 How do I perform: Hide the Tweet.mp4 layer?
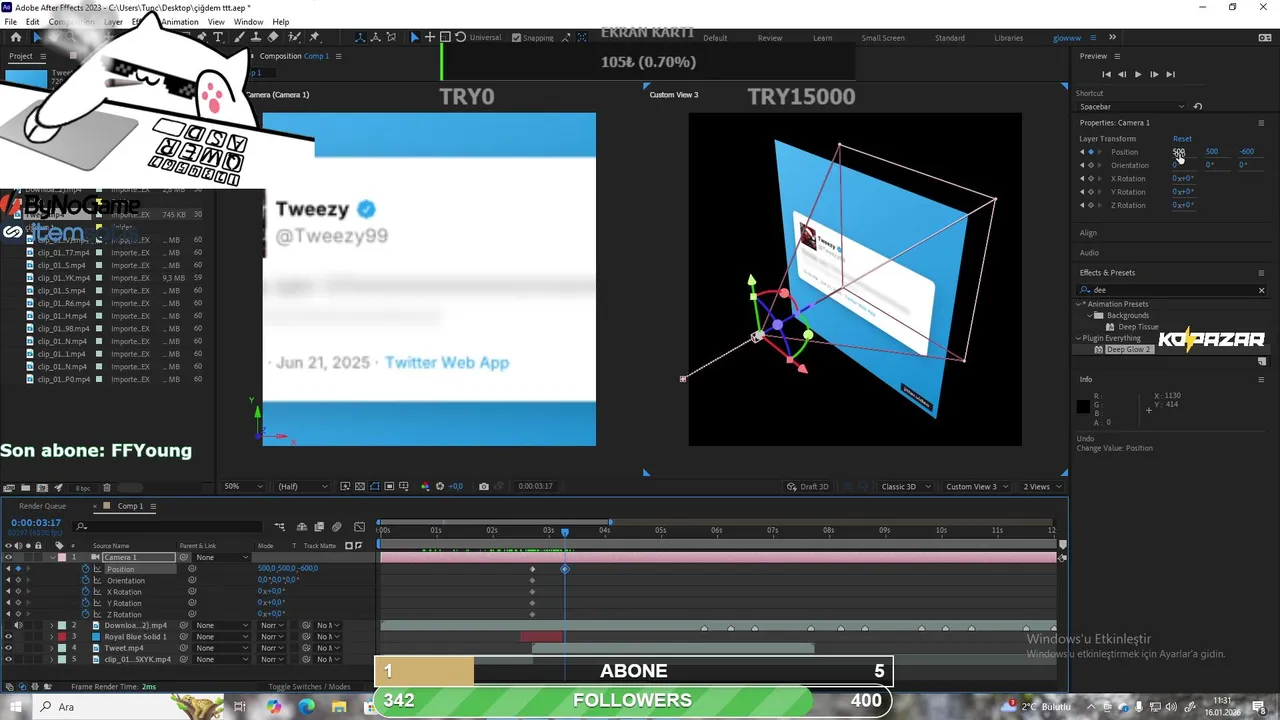[8, 648]
